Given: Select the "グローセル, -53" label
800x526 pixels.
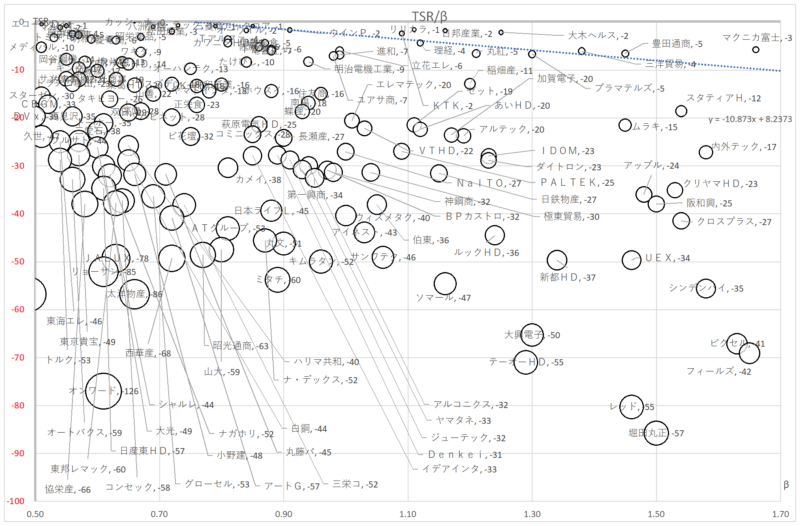Looking at the screenshot, I should click(217, 484).
